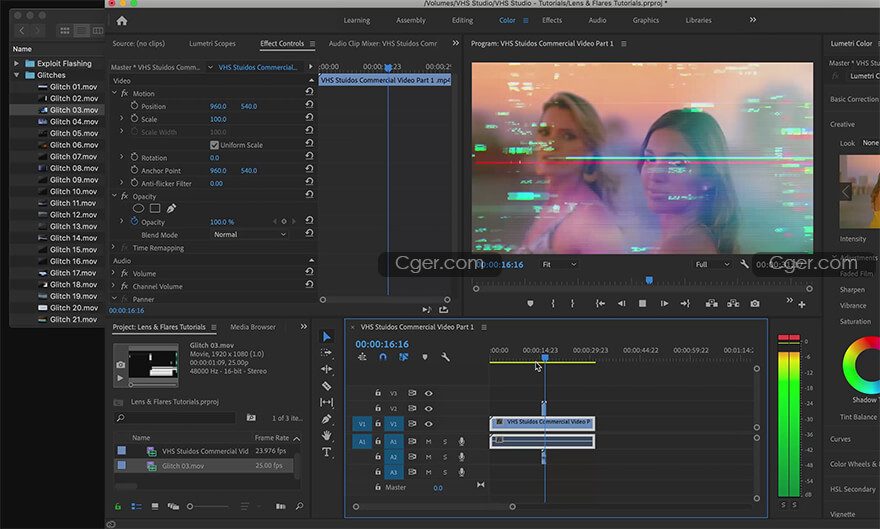
Task: Expand the Exploit Flashing folder
Action: point(16,63)
